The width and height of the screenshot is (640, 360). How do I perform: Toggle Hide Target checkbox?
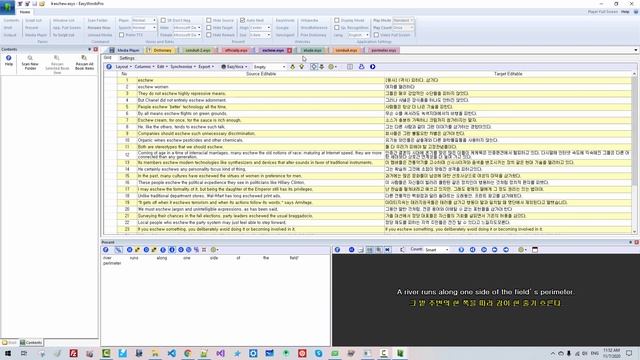pos(209,28)
